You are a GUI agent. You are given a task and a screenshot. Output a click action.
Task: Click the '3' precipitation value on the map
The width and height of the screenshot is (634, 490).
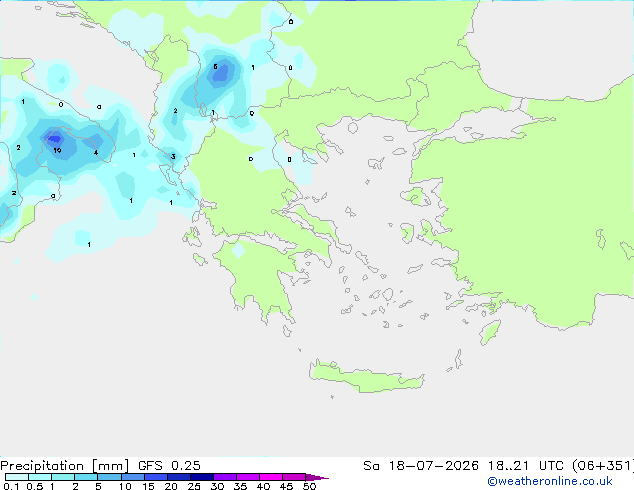click(x=173, y=156)
